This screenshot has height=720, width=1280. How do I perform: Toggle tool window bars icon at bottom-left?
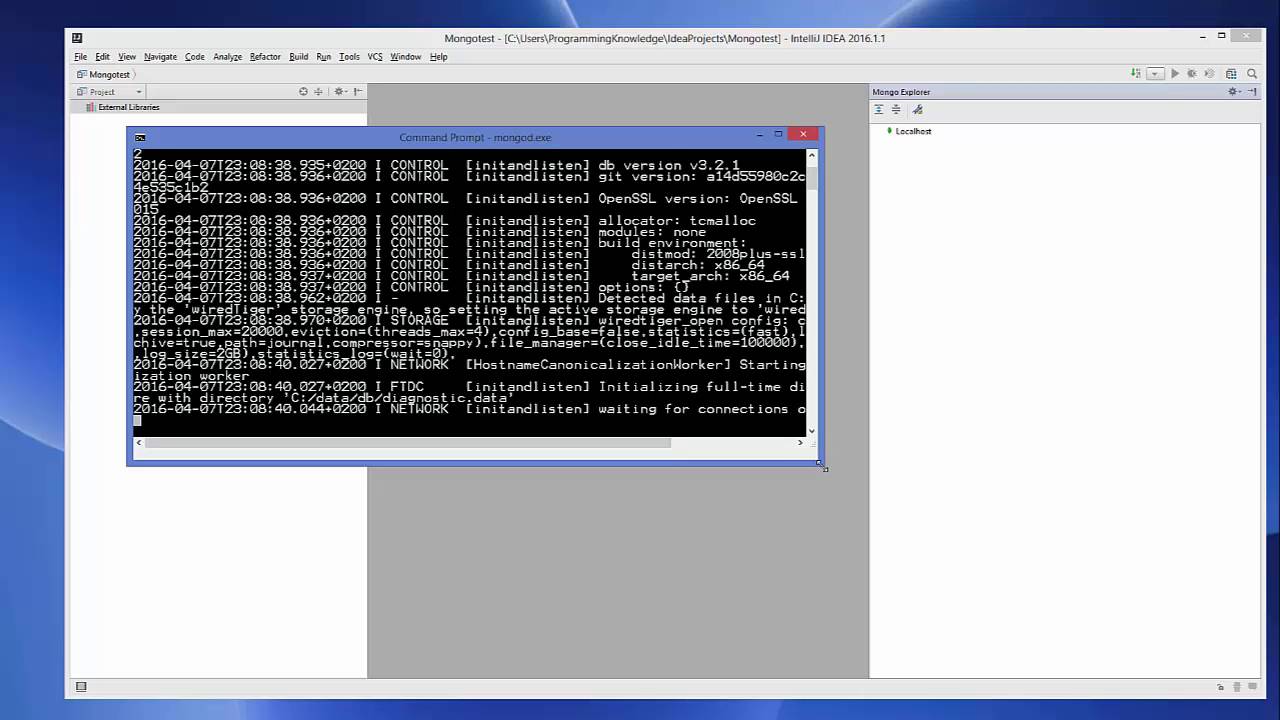pyautogui.click(x=81, y=686)
